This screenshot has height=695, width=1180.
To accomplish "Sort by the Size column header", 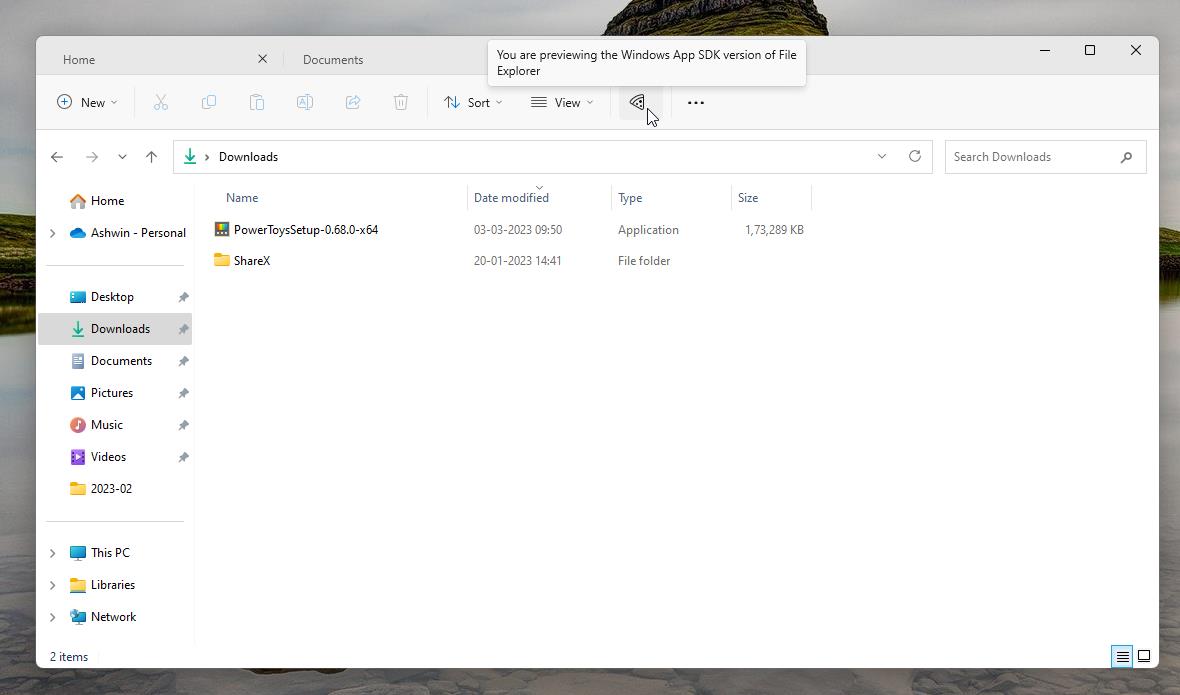I will (x=747, y=198).
